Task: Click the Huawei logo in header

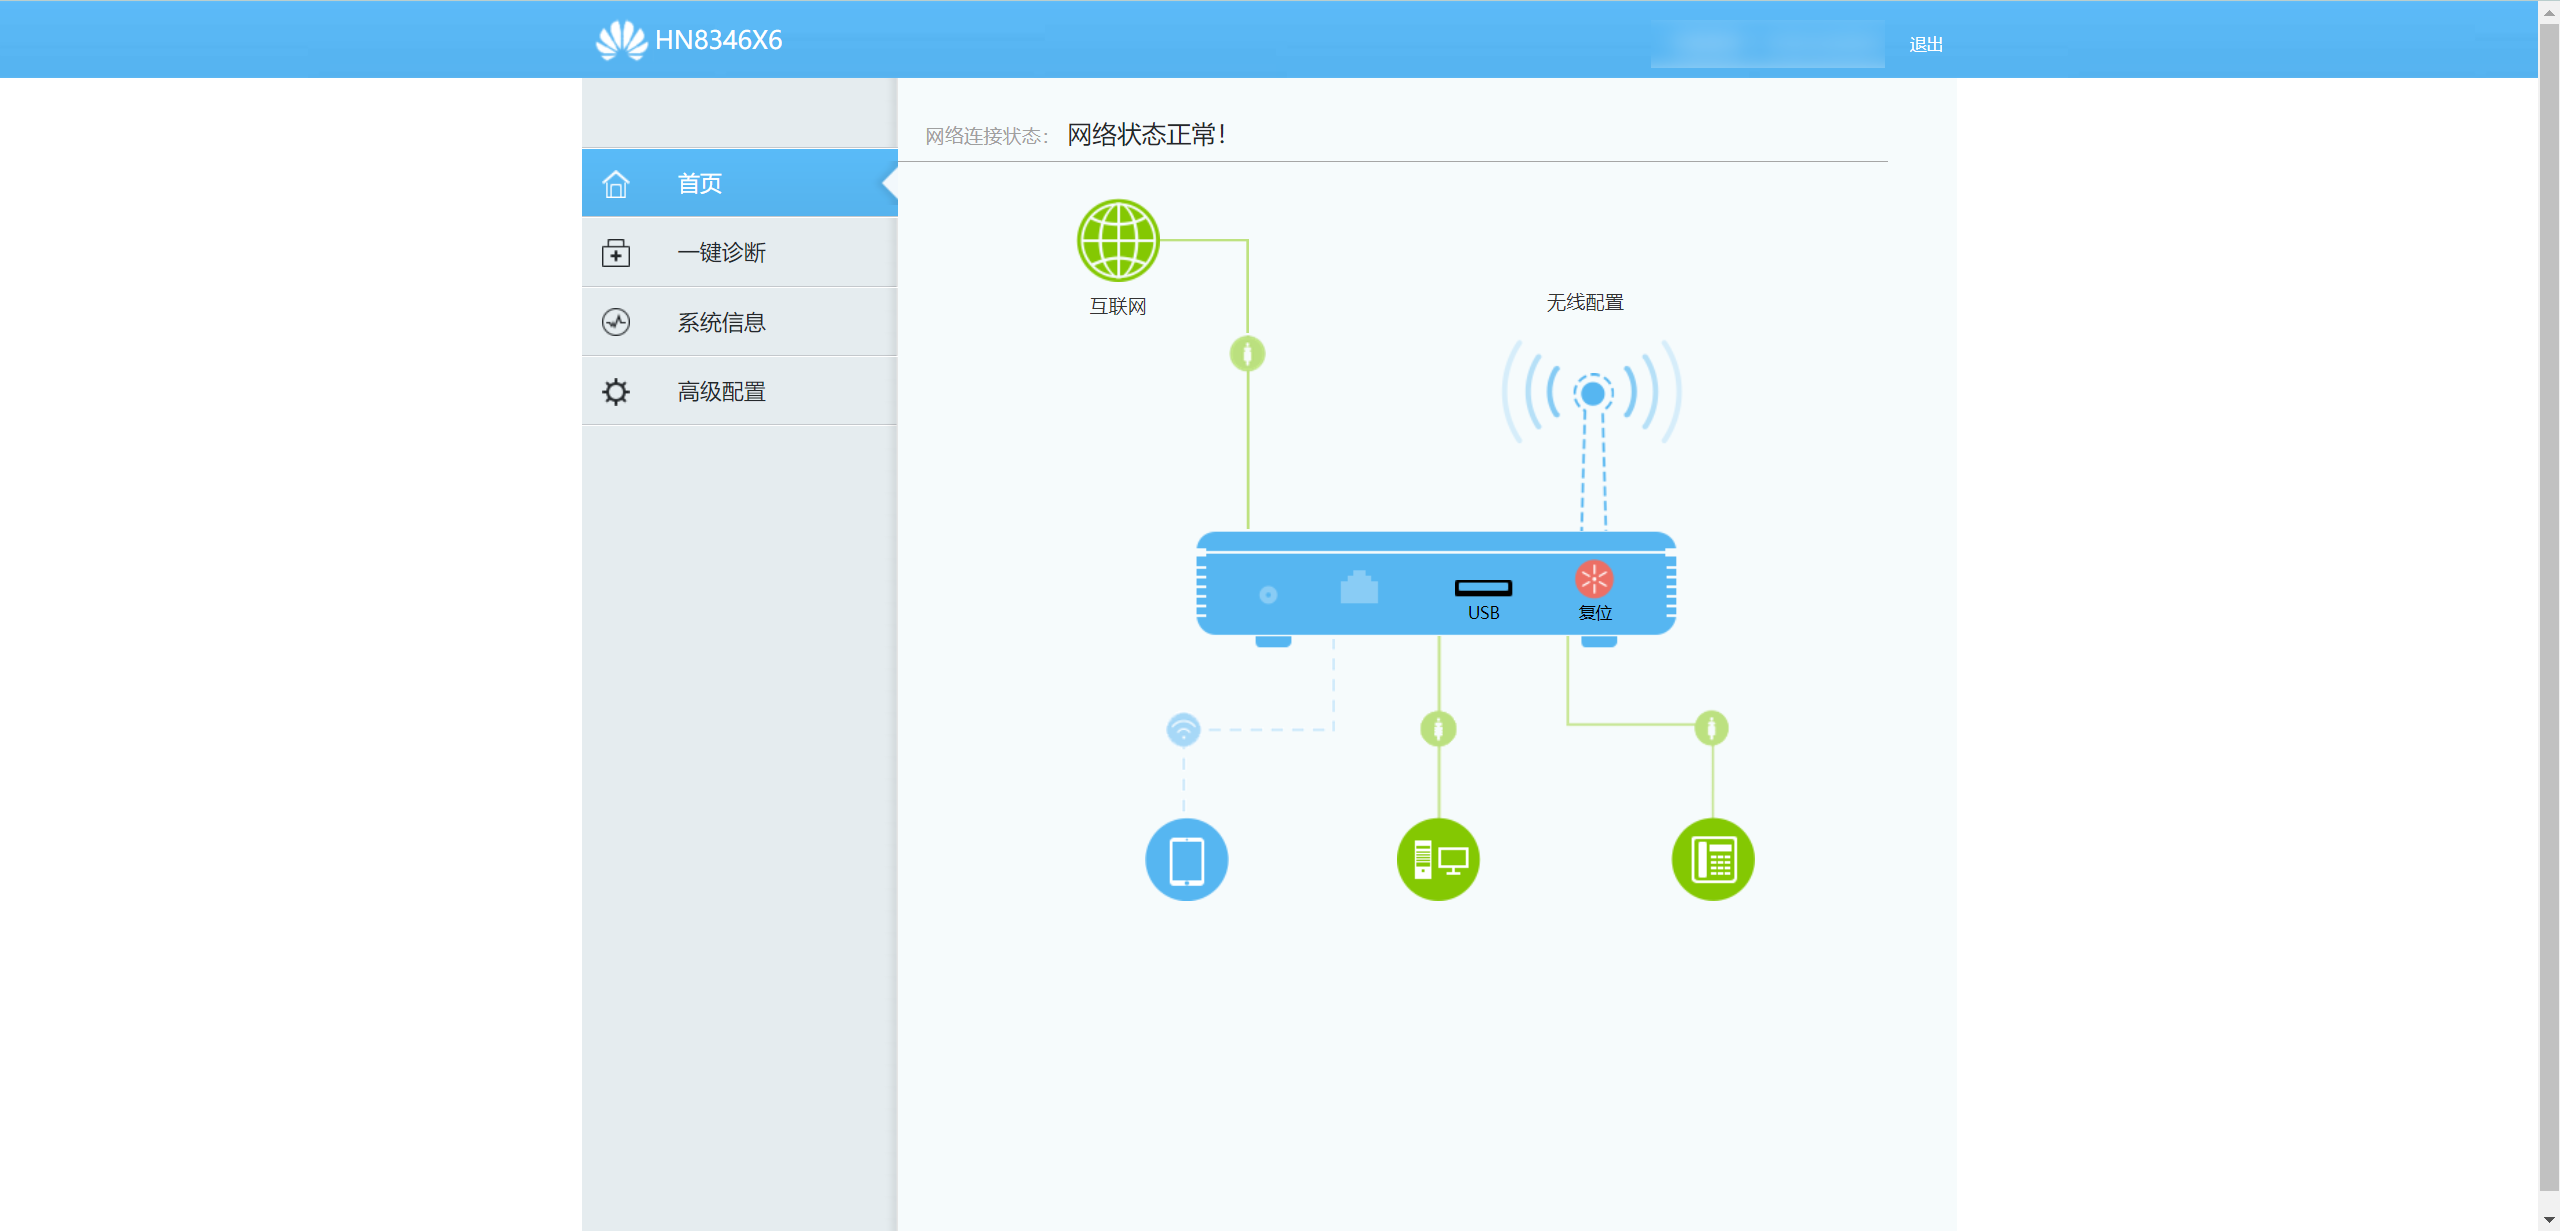Action: click(x=621, y=41)
